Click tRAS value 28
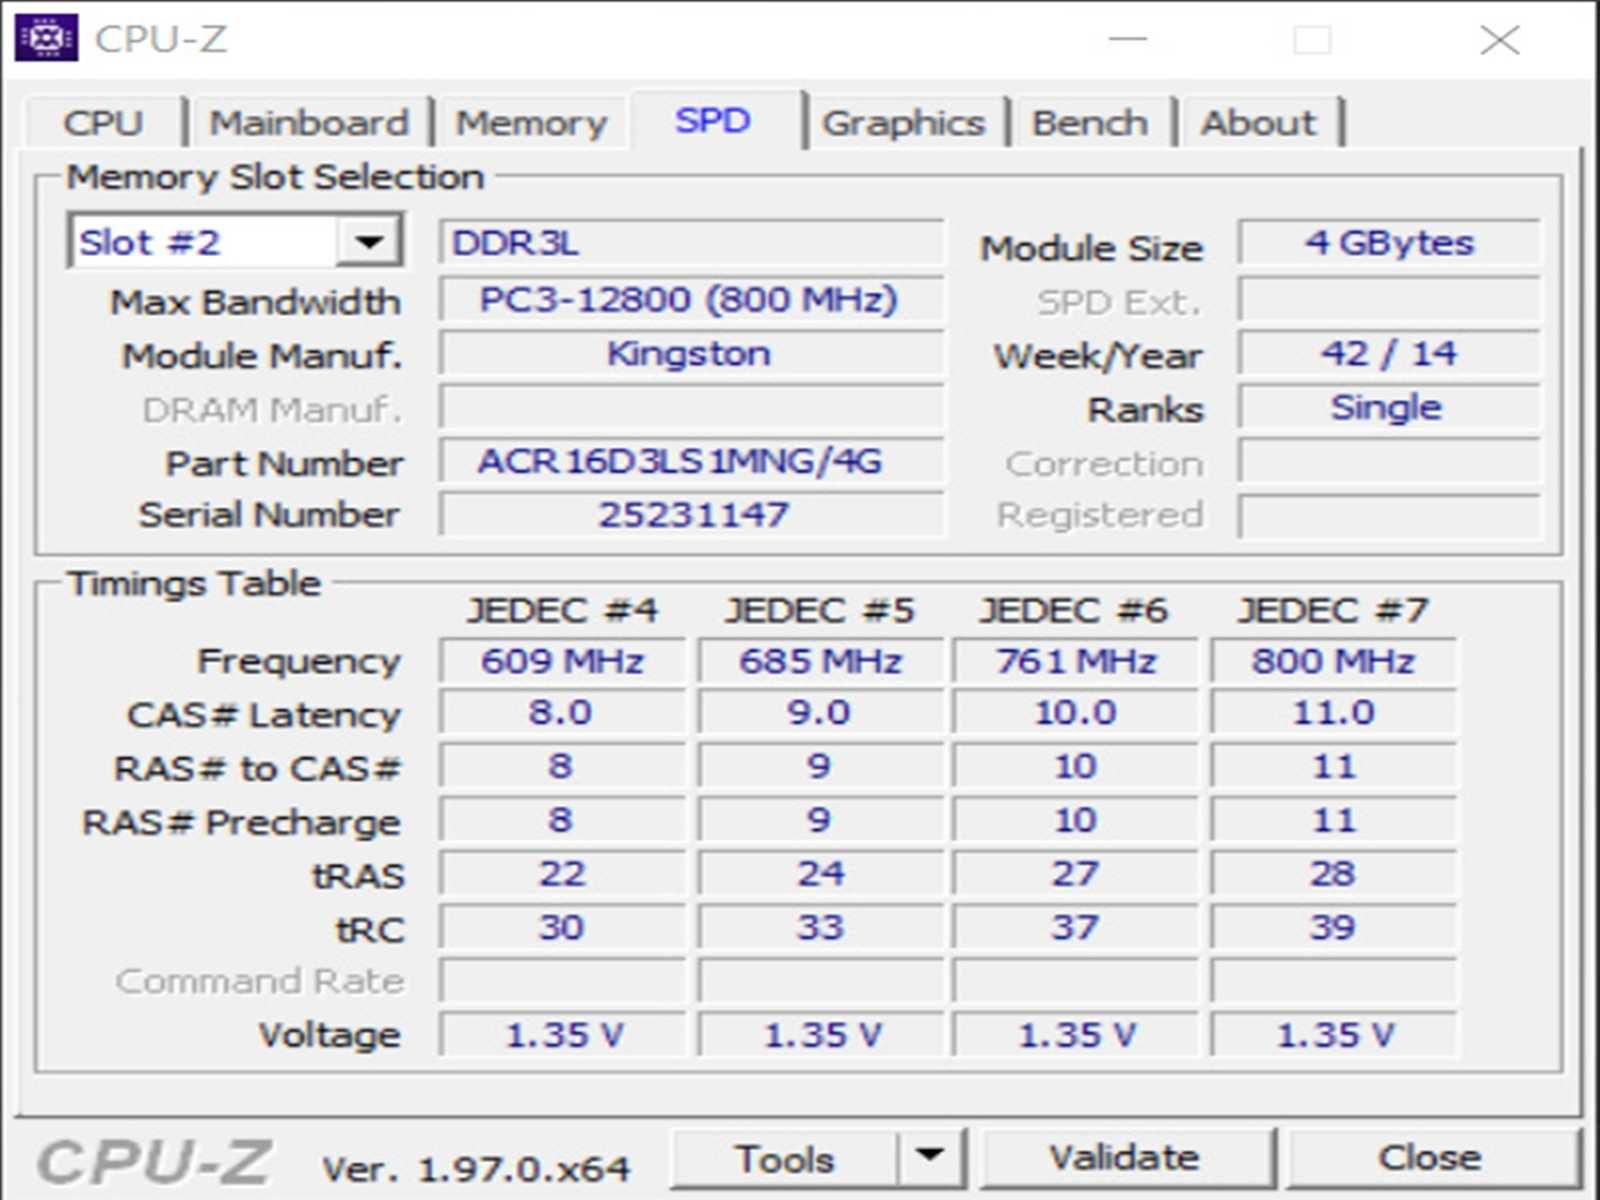Viewport: 1600px width, 1200px height. (x=1333, y=874)
